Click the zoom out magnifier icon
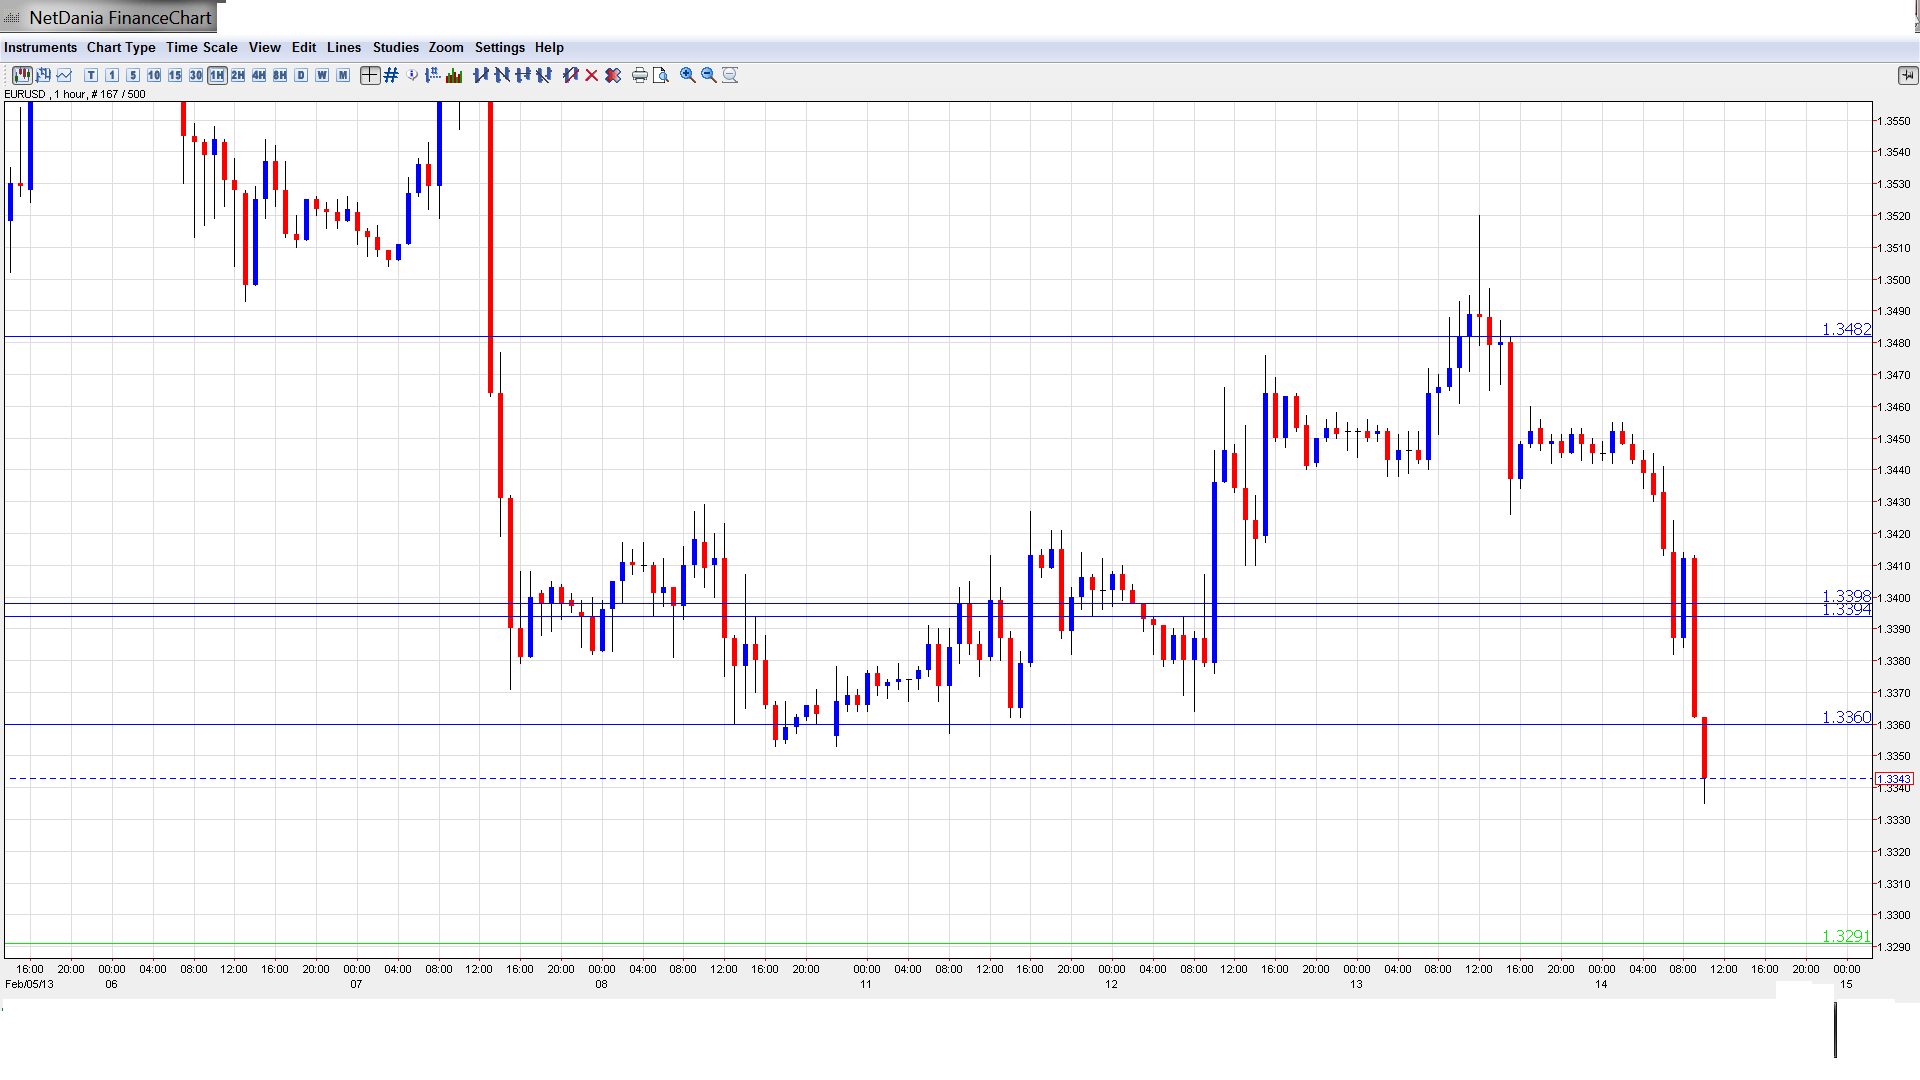The height and width of the screenshot is (1080, 1920). click(709, 75)
